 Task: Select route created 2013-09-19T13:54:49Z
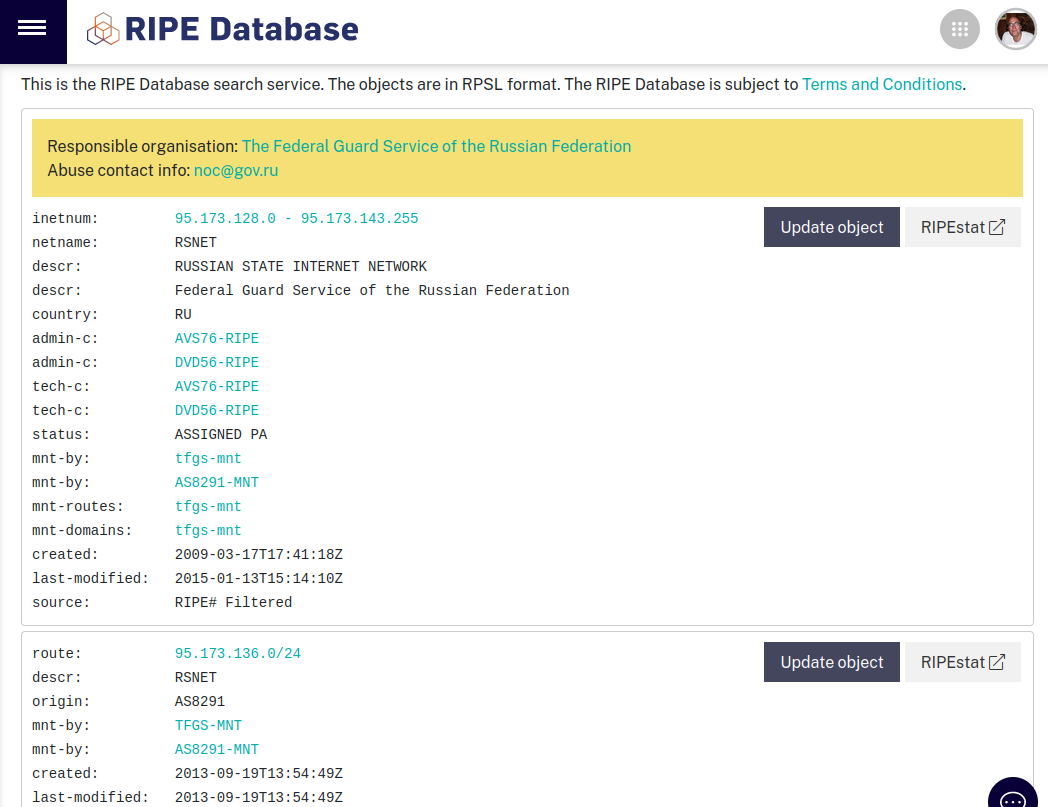pyautogui.click(x=259, y=774)
